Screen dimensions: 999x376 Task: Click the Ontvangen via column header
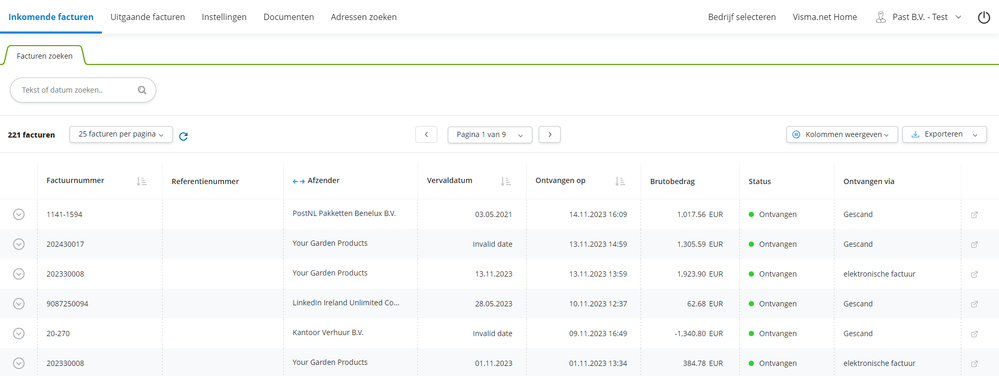(x=868, y=182)
